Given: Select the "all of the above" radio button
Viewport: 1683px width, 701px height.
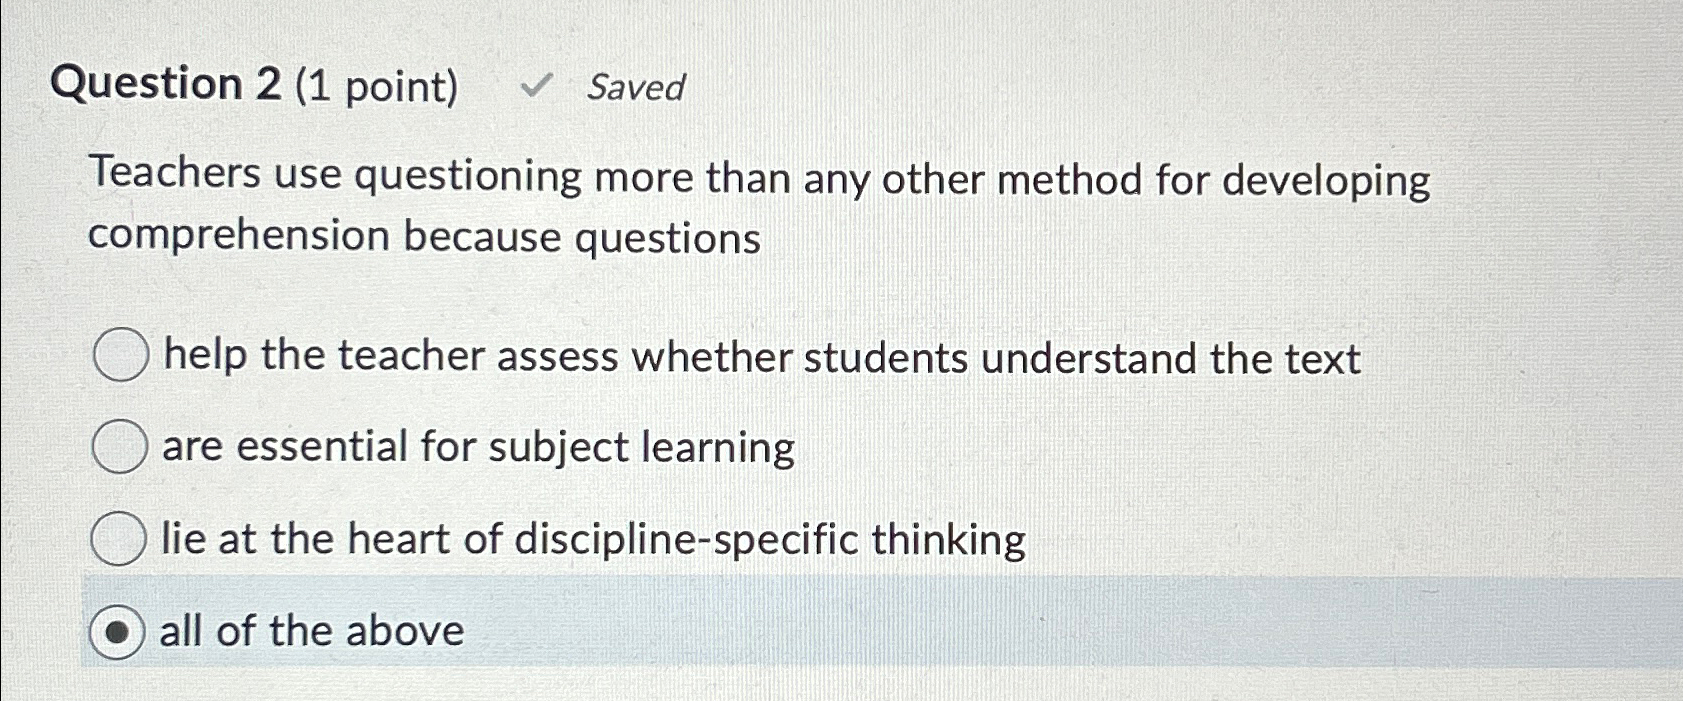Looking at the screenshot, I should coord(119,631).
